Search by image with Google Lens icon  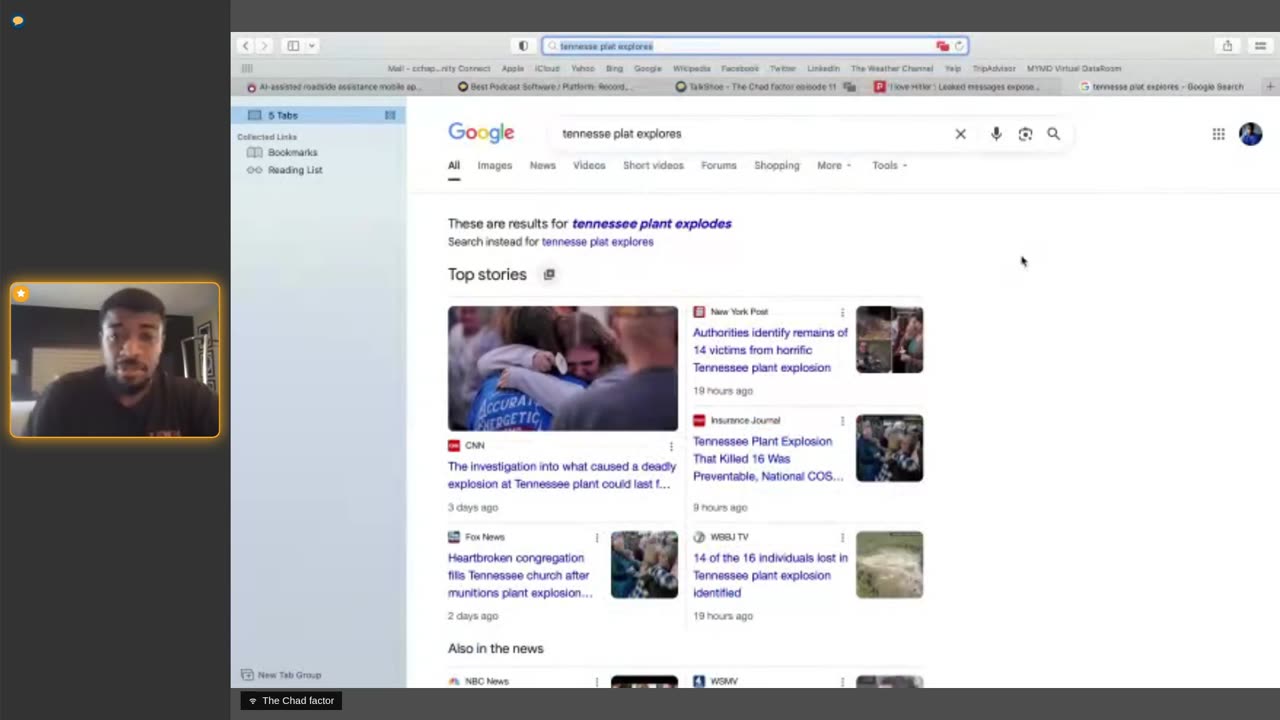[1025, 134]
